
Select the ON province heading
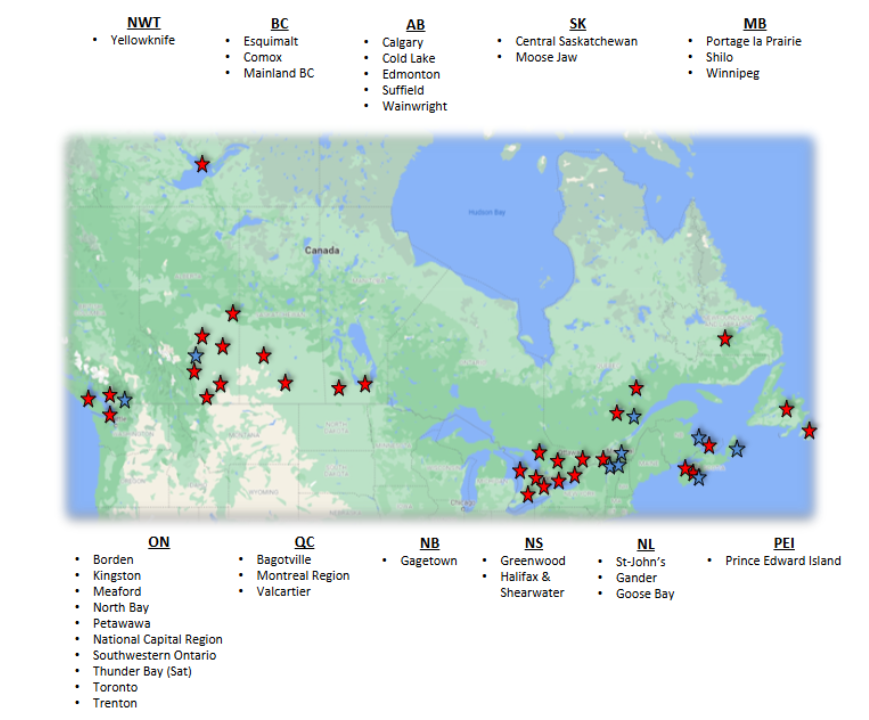(158, 542)
